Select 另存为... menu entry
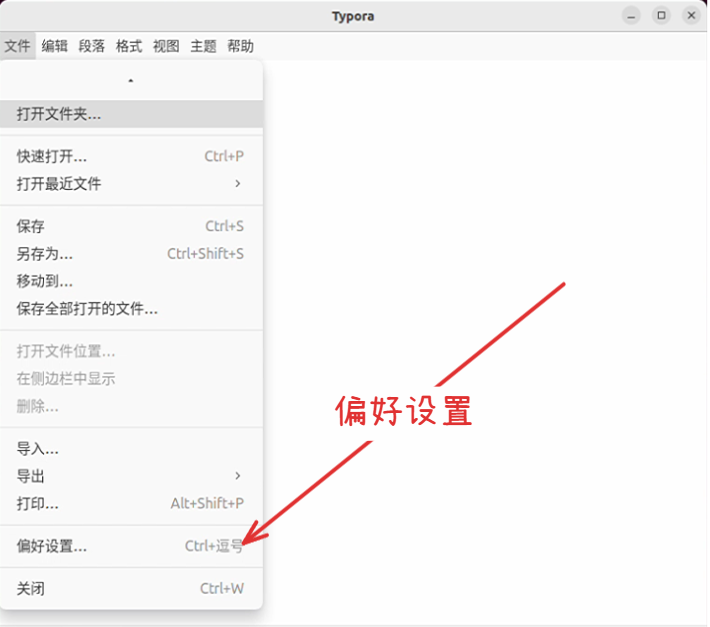This screenshot has width=710, height=627. click(131, 254)
